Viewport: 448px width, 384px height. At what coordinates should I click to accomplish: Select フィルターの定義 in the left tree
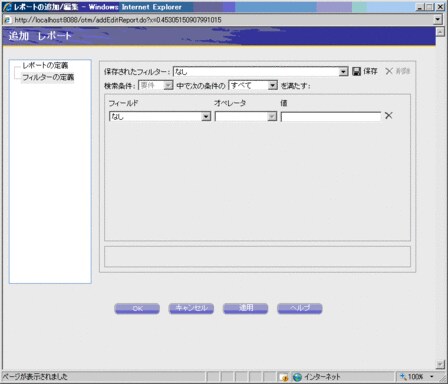48,77
